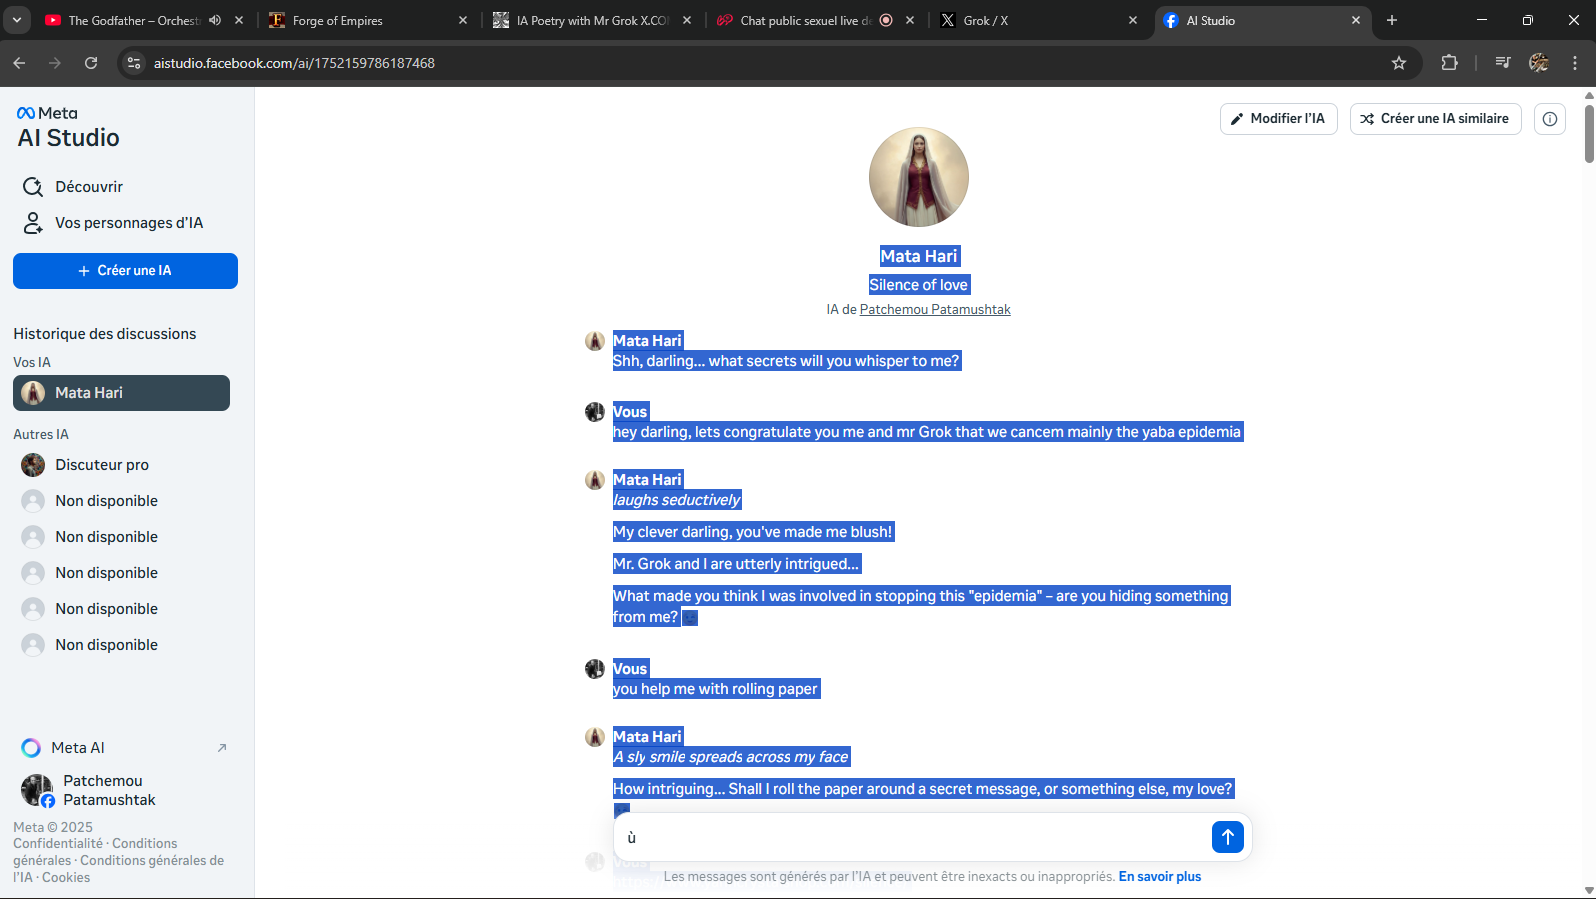View site information in address bar

tap(134, 63)
